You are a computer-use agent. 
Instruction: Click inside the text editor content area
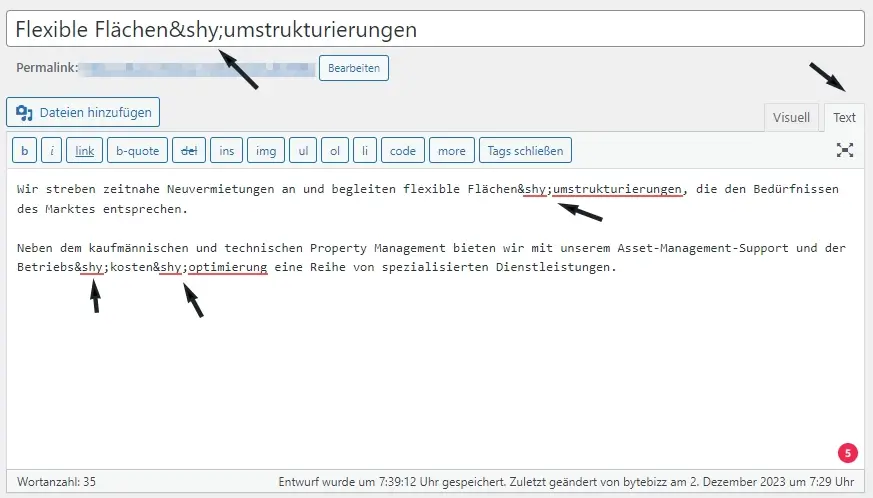[x=435, y=319]
